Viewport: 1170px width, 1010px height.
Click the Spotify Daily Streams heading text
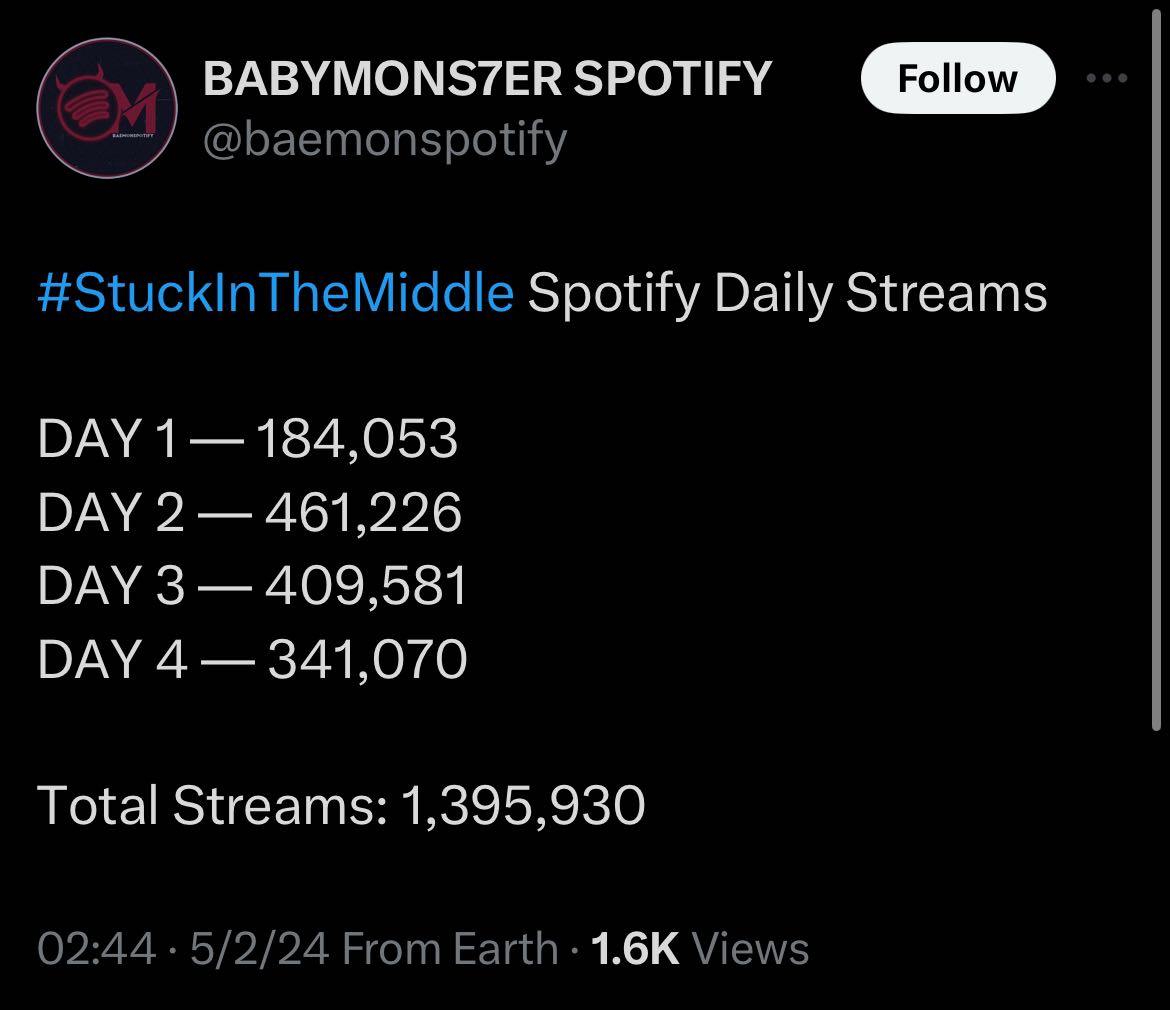tap(787, 293)
